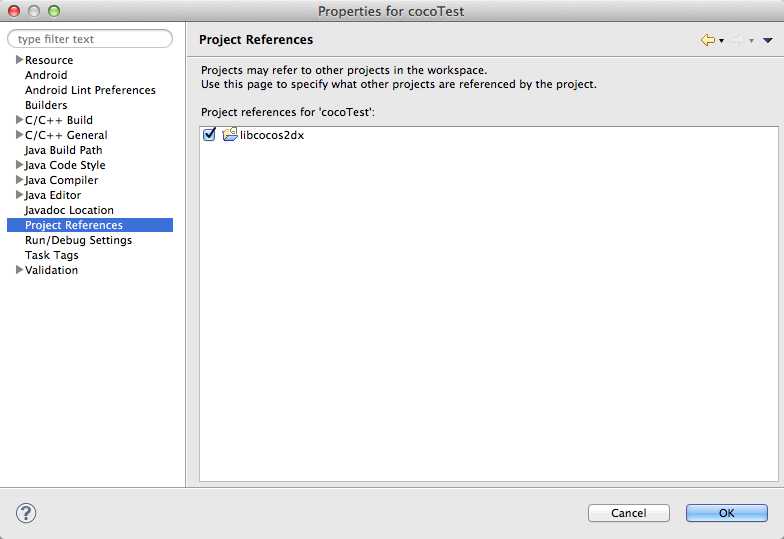
Task: Open the back history dropdown arrow
Action: [722, 40]
